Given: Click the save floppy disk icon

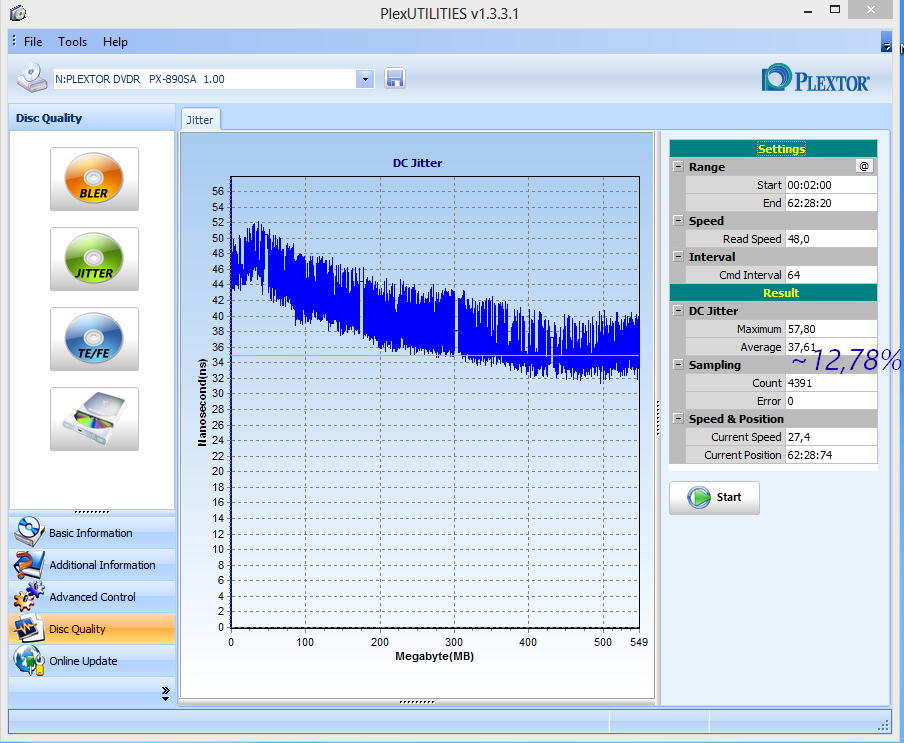Looking at the screenshot, I should [x=395, y=78].
